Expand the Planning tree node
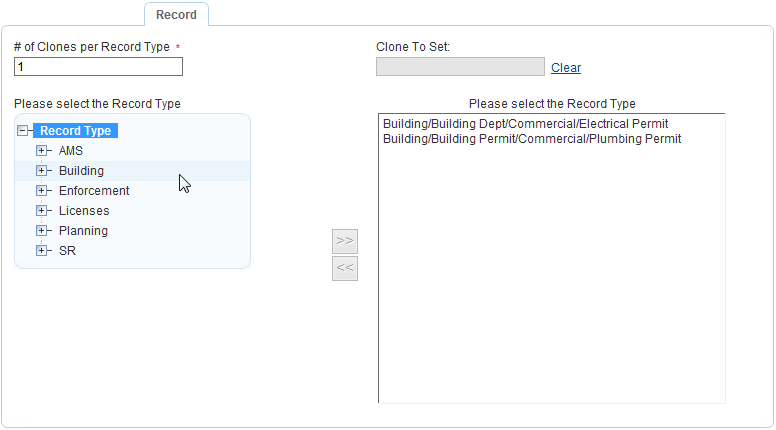Screen dimensions: 776x430 click(x=42, y=231)
